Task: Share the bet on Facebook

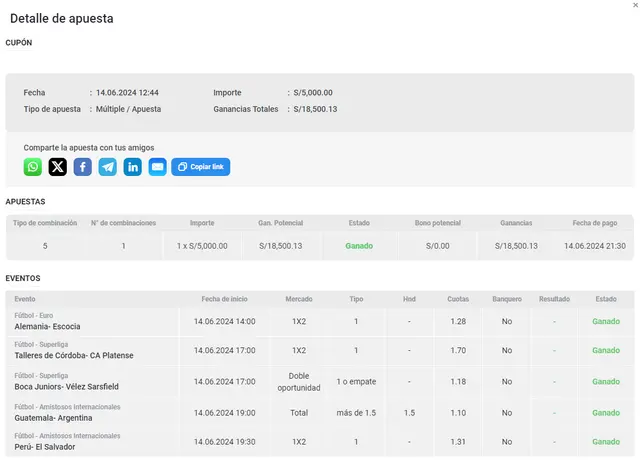Action: 83,167
